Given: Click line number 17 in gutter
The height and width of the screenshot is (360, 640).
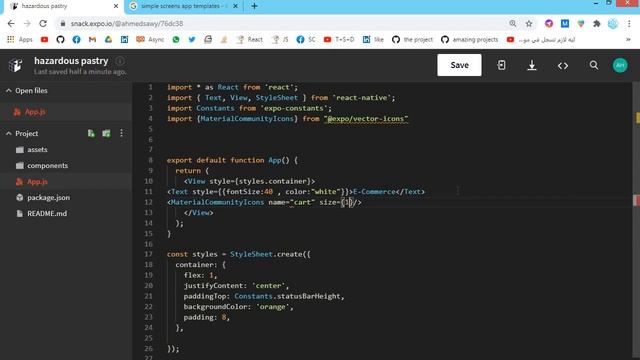Looking at the screenshot, I should coord(148,254).
